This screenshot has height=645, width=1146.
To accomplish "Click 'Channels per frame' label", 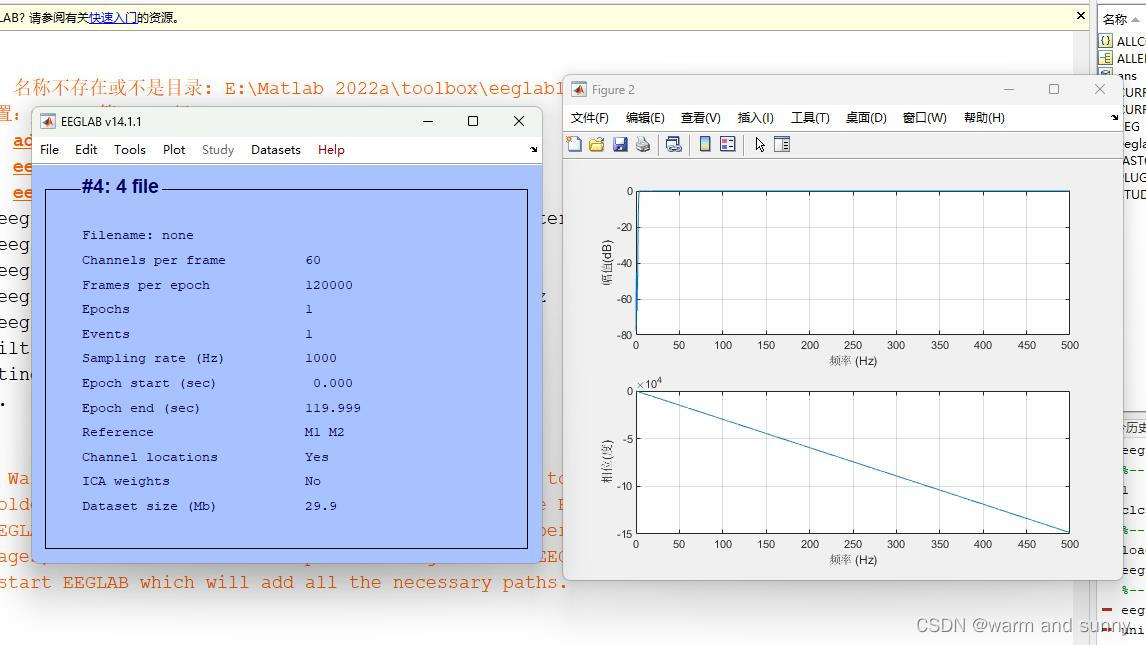I will pyautogui.click(x=153, y=260).
